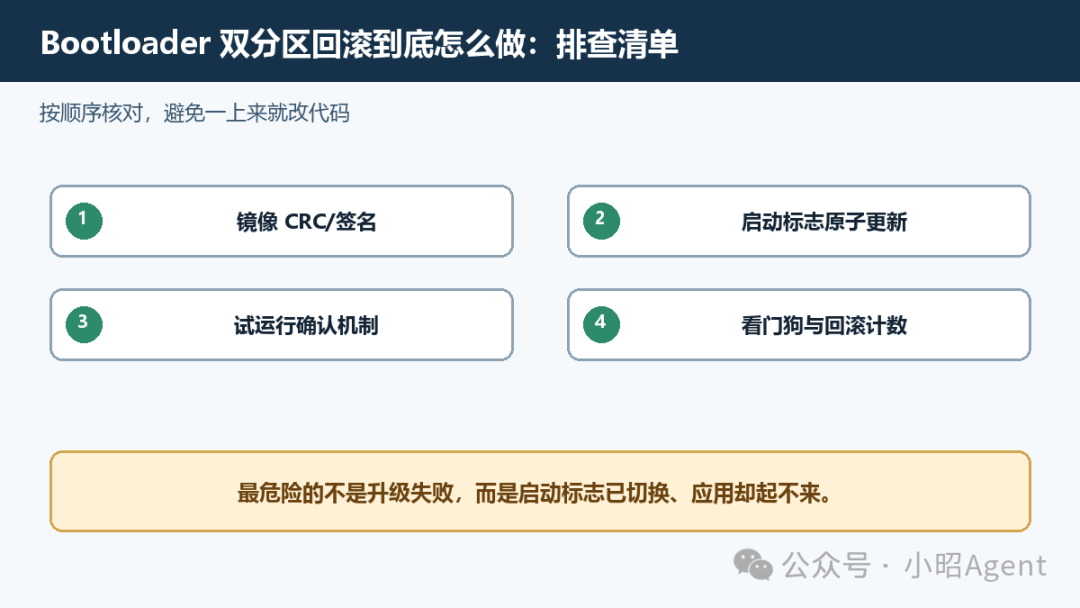Click the yellow warning callout box

(x=540, y=492)
